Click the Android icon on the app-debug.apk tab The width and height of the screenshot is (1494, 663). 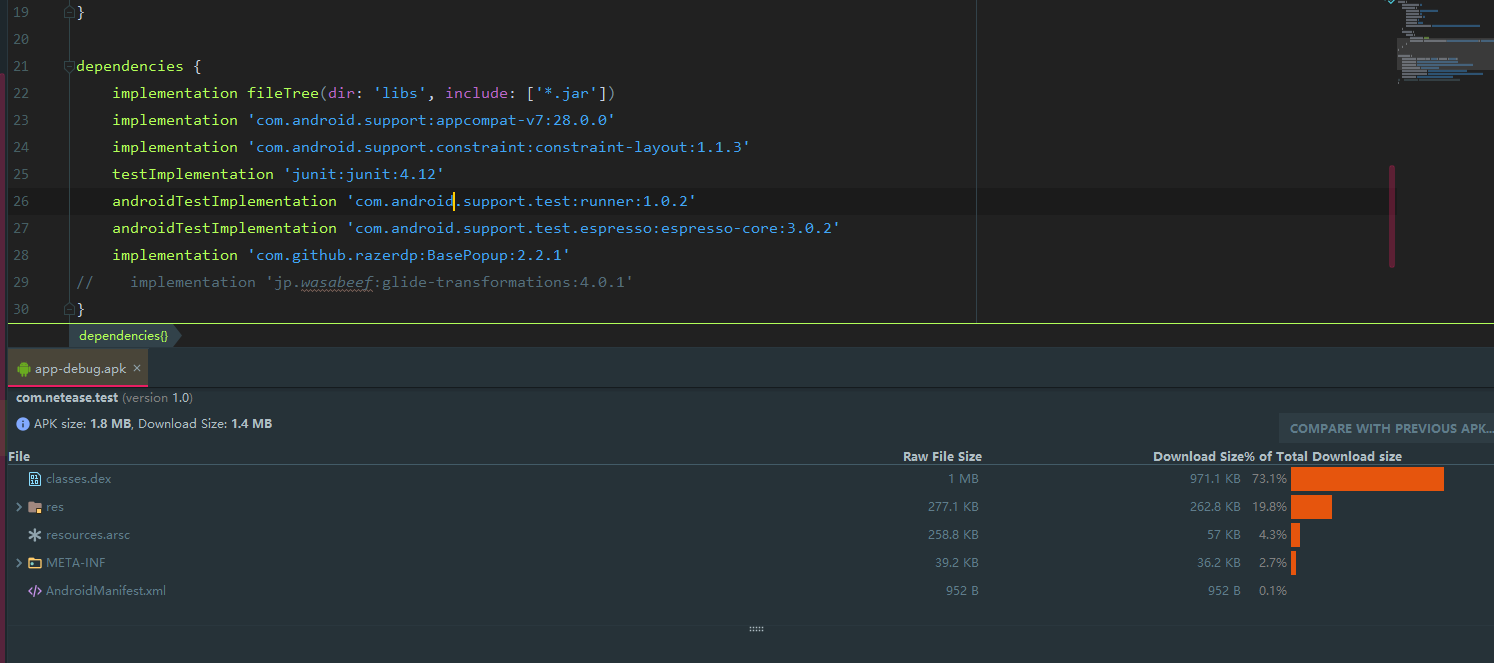[22, 368]
